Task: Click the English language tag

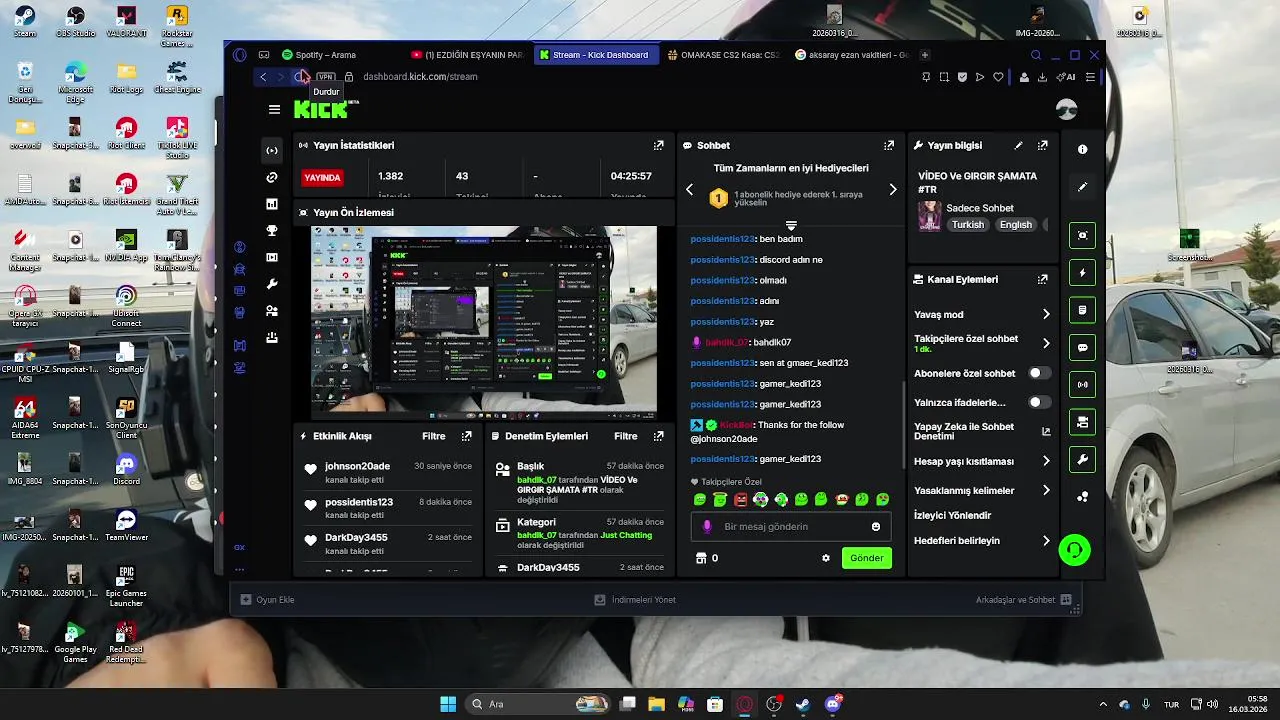Action: click(1016, 225)
